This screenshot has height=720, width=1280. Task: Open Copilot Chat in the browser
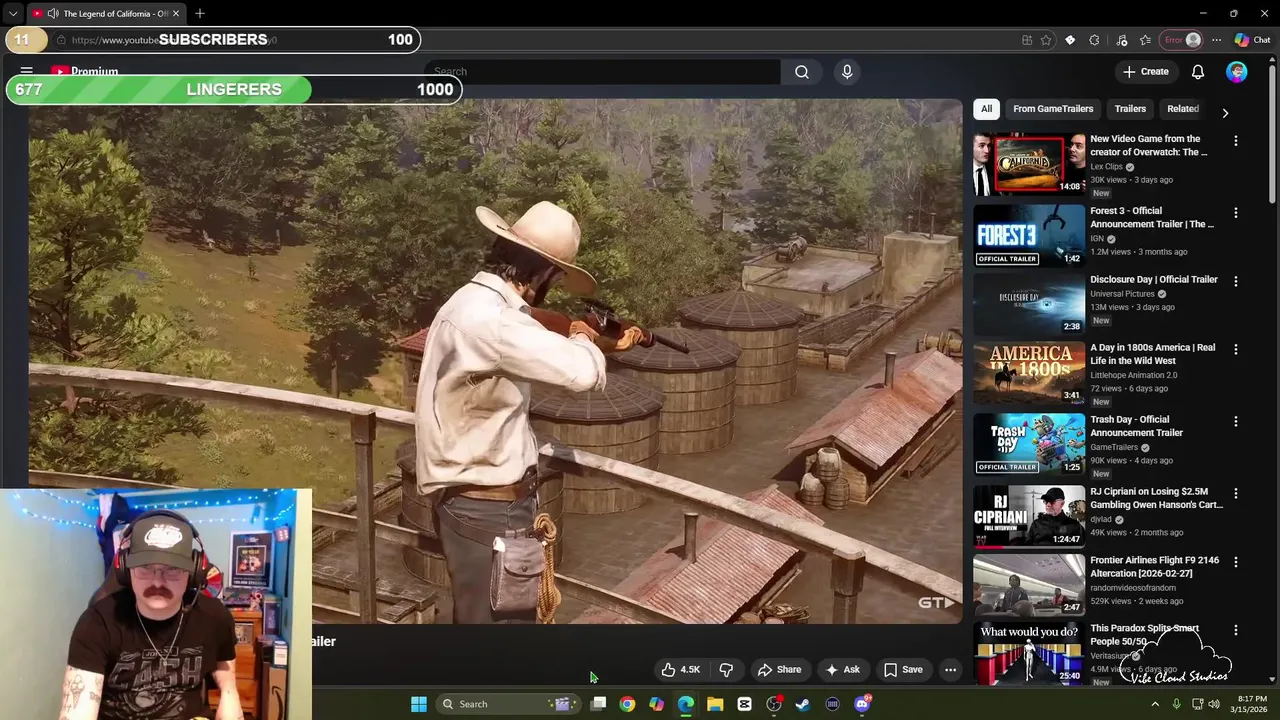click(1253, 40)
